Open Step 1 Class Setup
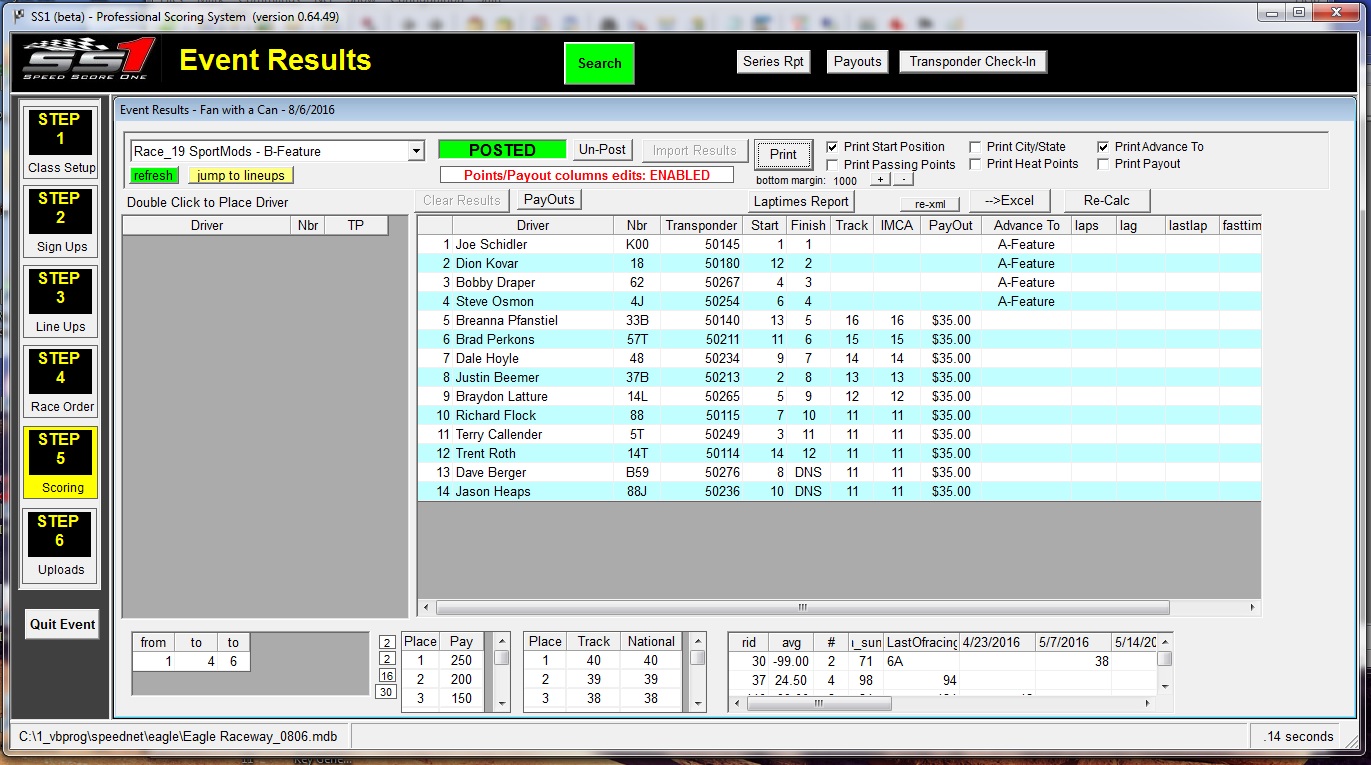Viewport: 1371px width, 765px height. click(x=60, y=142)
